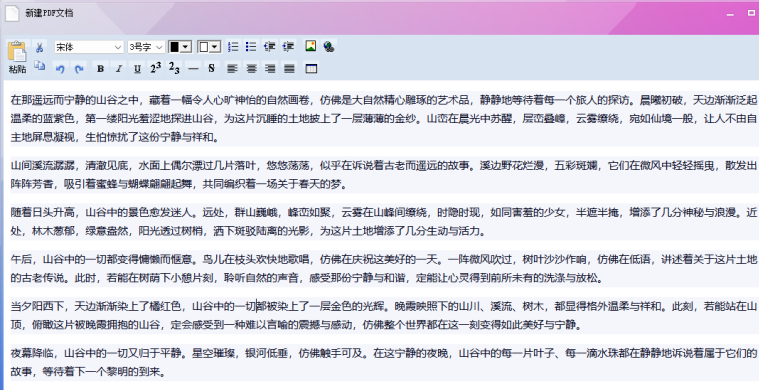Click in paragraph starting 午后，山谷中
Screen dimensions: 760x391
pyautogui.click(x=383, y=269)
